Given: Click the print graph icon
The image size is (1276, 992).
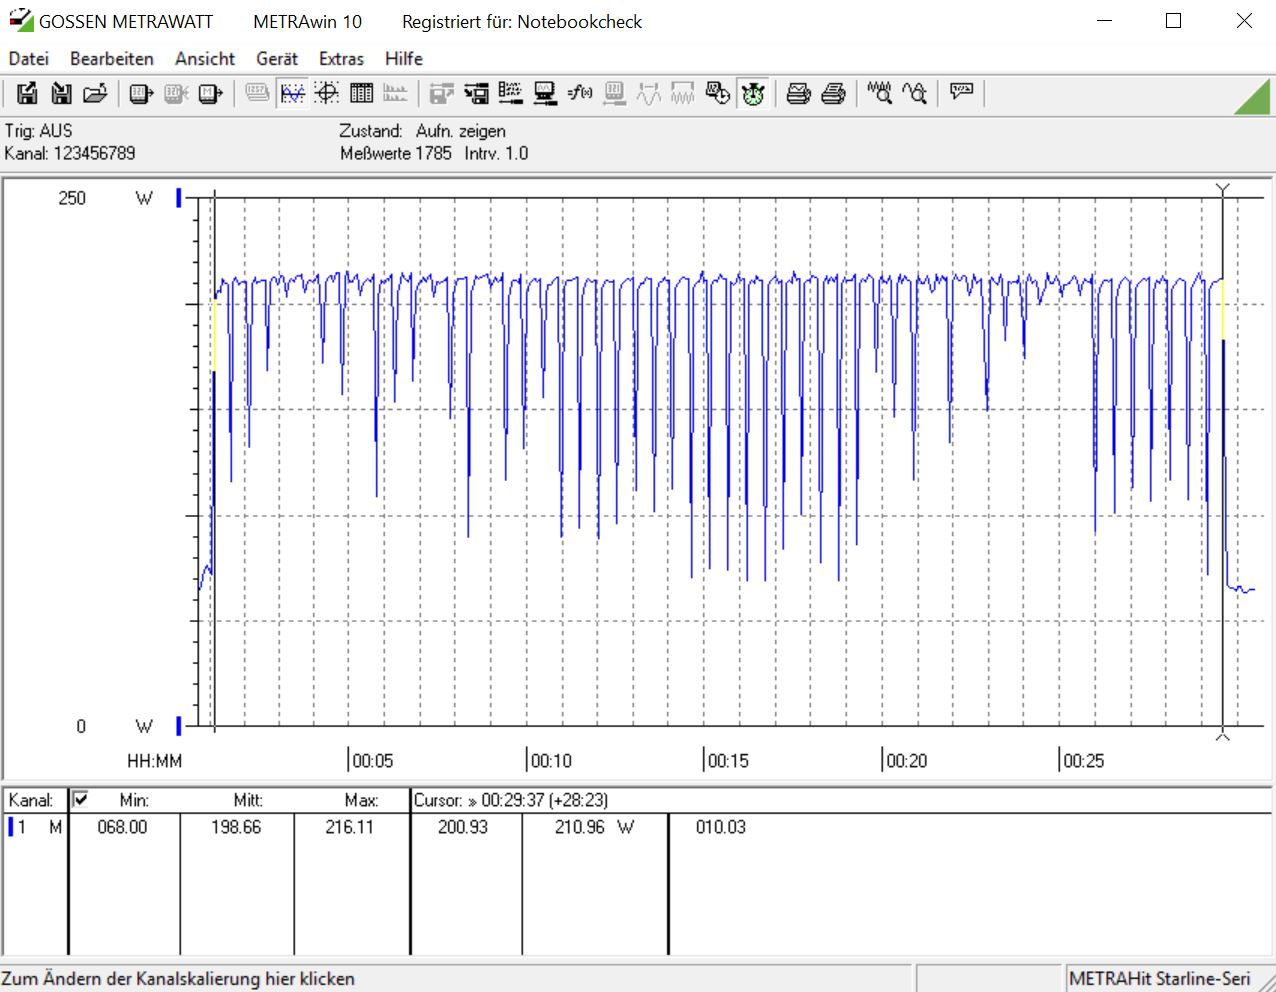Looking at the screenshot, I should pyautogui.click(x=798, y=94).
